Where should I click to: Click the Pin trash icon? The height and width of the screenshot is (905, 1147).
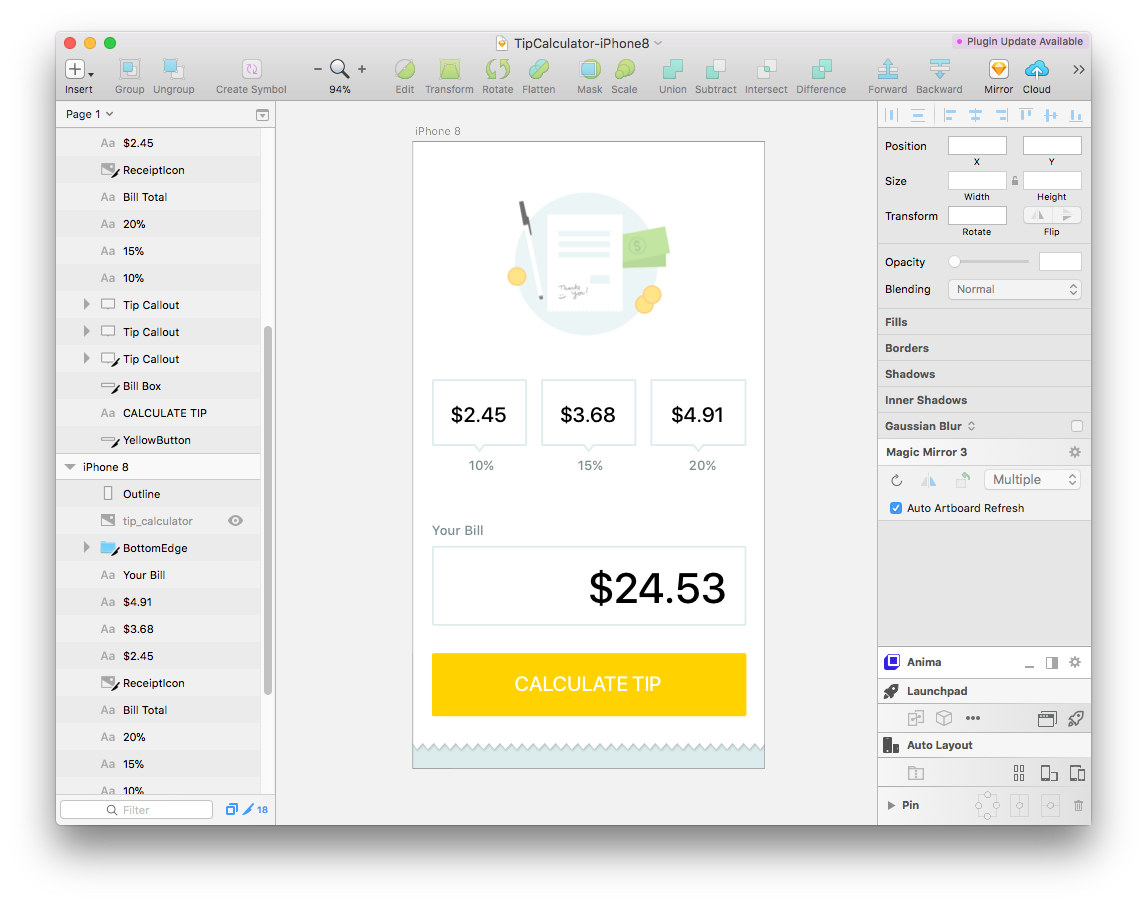[x=1078, y=806]
